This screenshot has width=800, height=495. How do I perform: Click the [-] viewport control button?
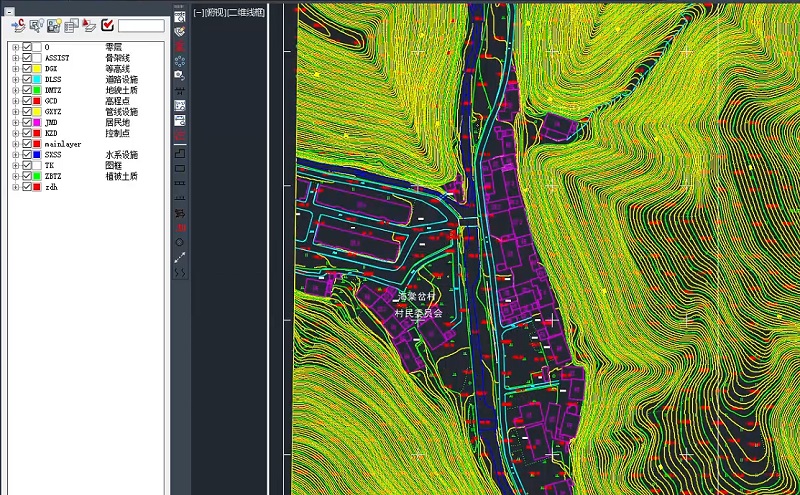pos(198,13)
